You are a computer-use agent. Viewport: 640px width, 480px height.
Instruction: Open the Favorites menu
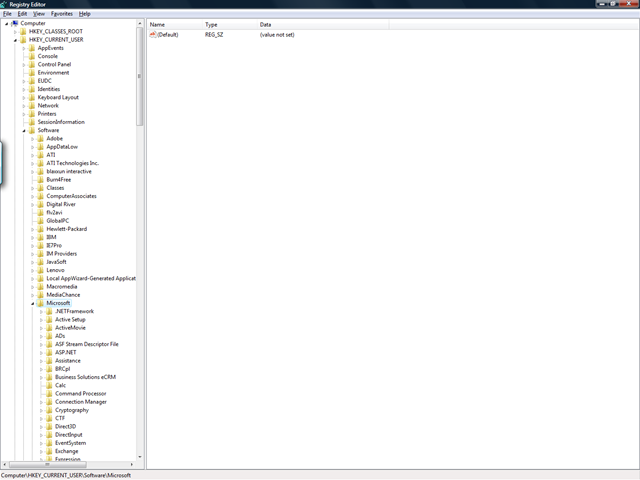click(62, 13)
